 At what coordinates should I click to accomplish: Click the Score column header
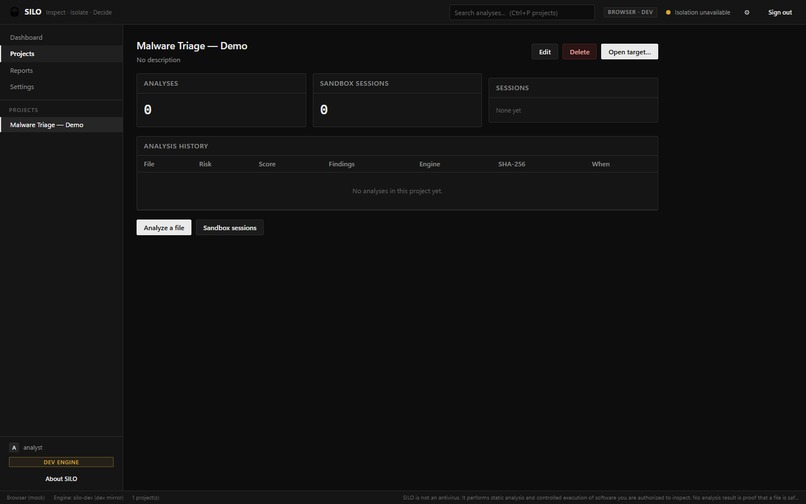click(x=267, y=164)
